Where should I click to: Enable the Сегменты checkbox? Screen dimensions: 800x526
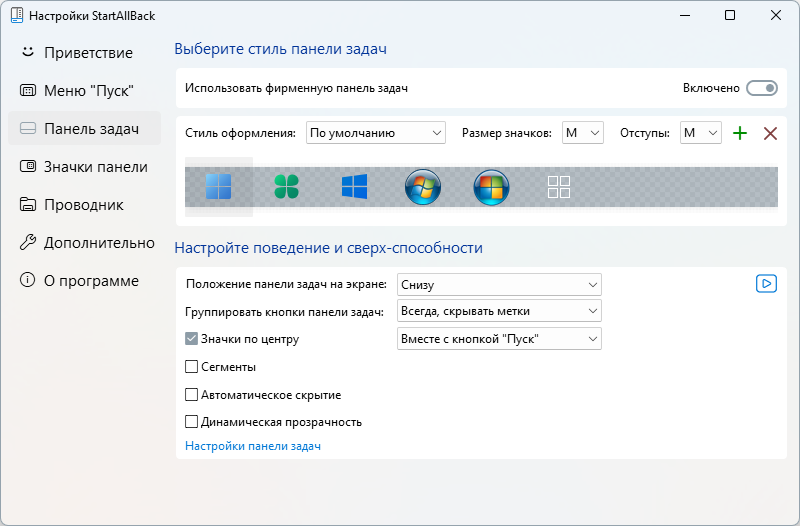pyautogui.click(x=191, y=367)
